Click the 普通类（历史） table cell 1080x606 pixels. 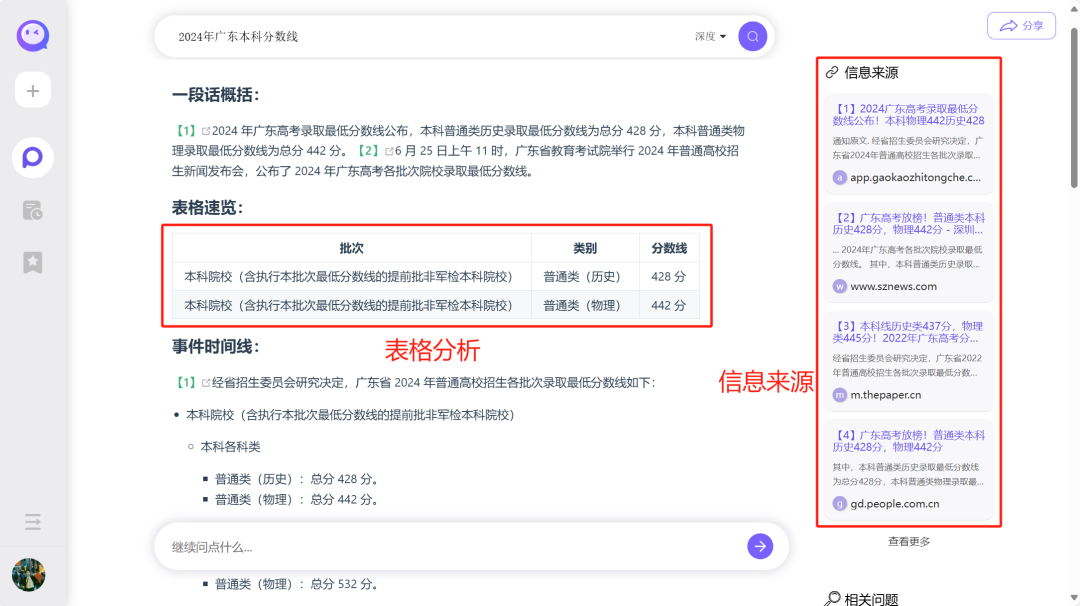coord(585,277)
